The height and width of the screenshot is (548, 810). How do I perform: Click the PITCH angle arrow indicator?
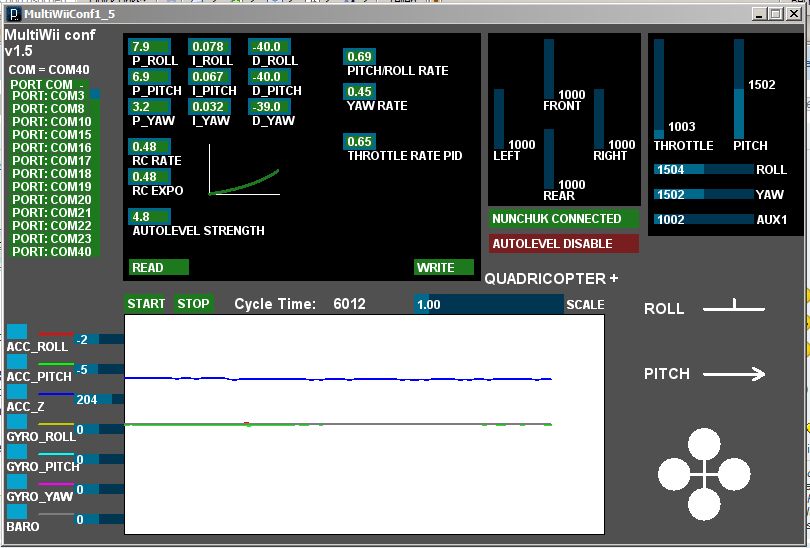[x=734, y=374]
